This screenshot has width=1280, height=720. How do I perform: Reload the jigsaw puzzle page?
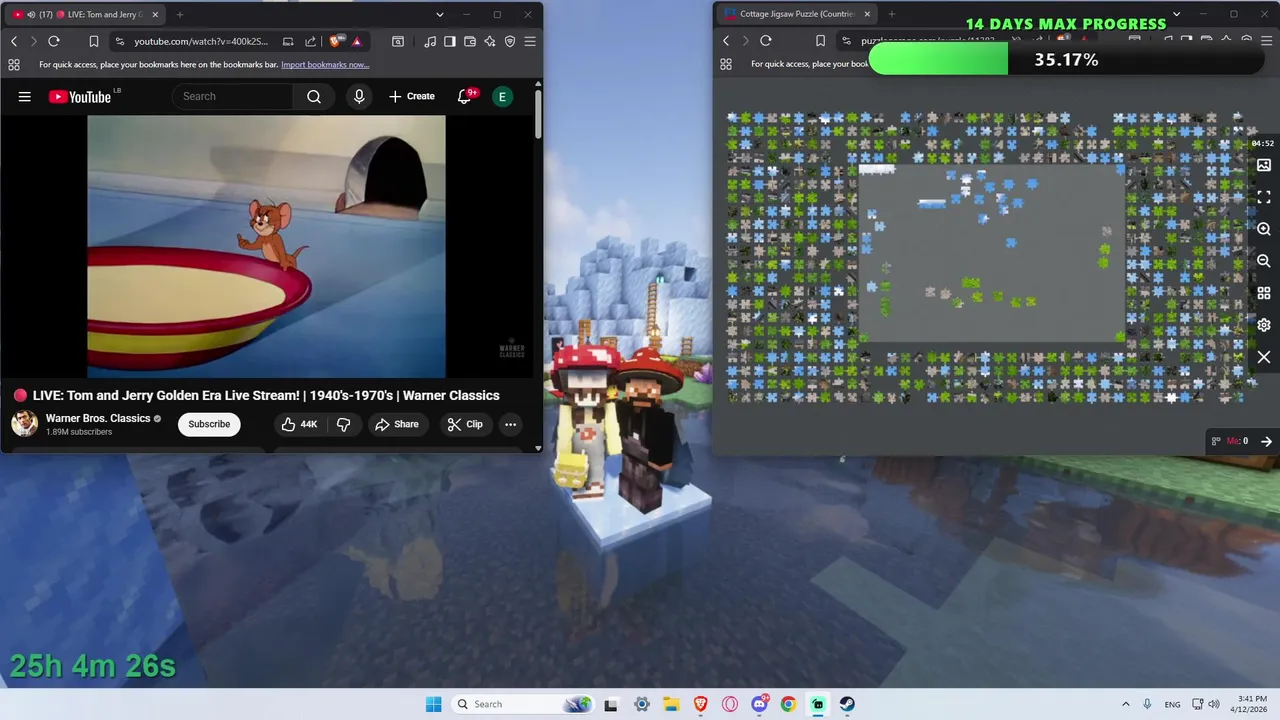(766, 40)
